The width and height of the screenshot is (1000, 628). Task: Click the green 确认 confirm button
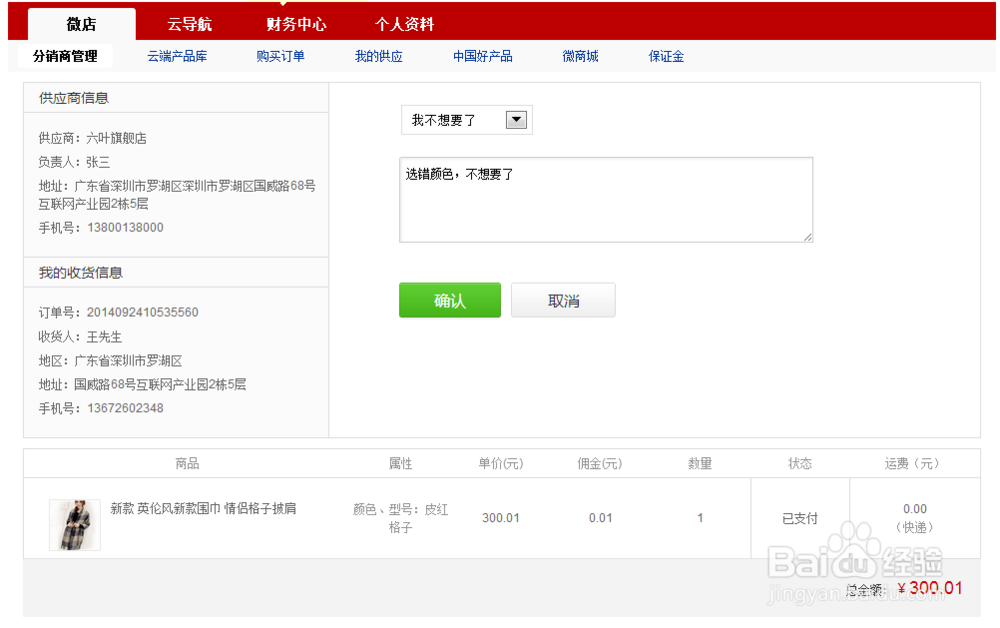pyautogui.click(x=449, y=300)
